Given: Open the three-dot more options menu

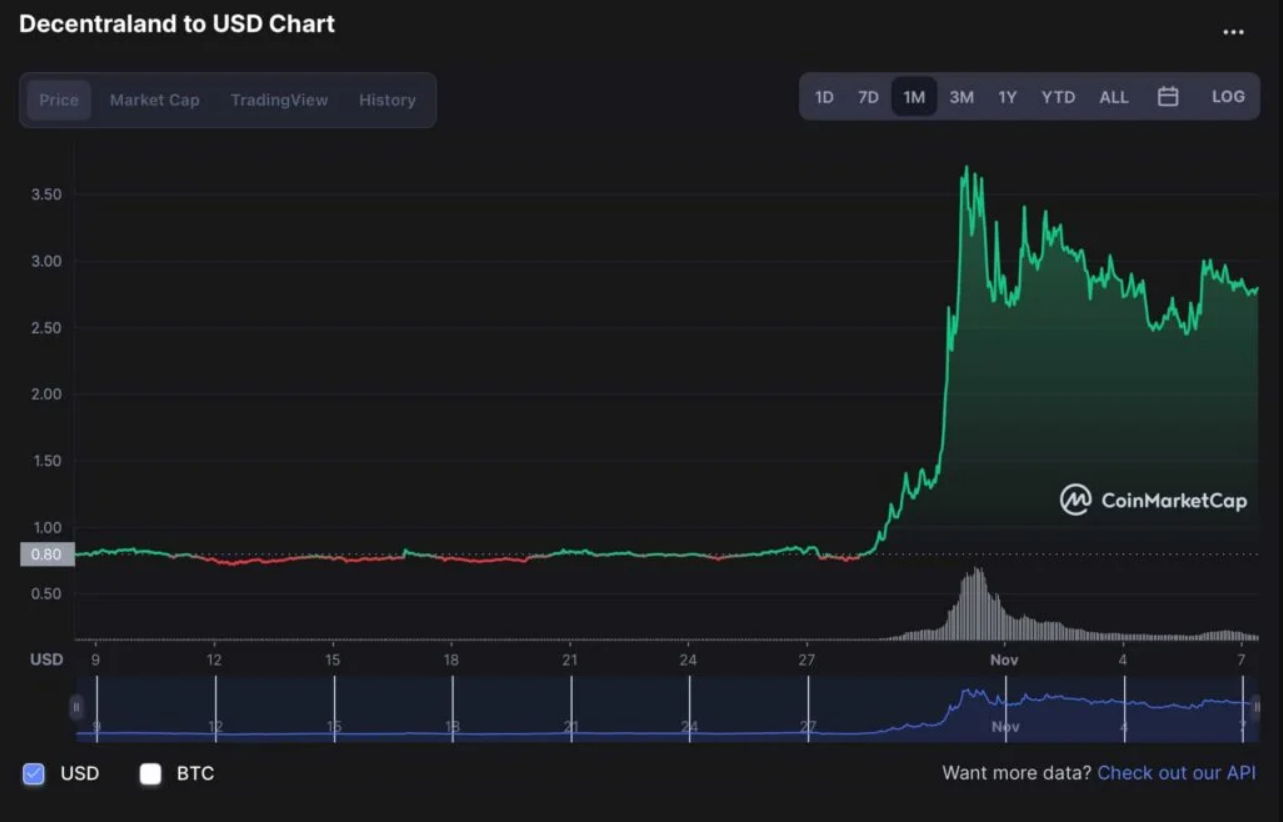Looking at the screenshot, I should click(x=1233, y=32).
